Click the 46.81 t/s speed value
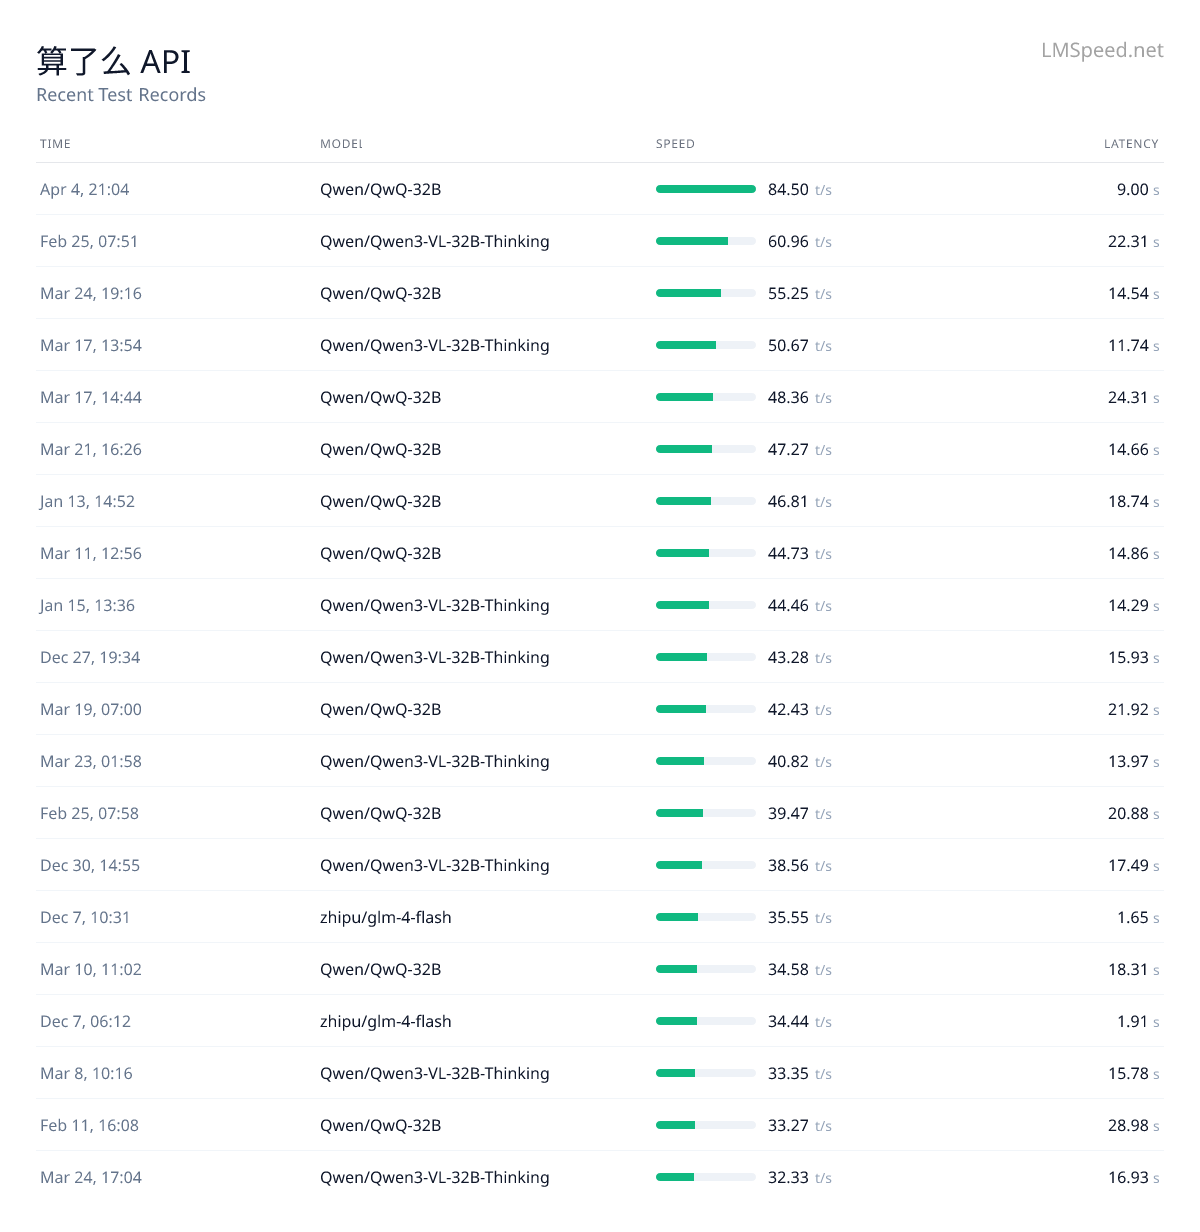Screen dimensions: 1200x1232 click(x=800, y=501)
